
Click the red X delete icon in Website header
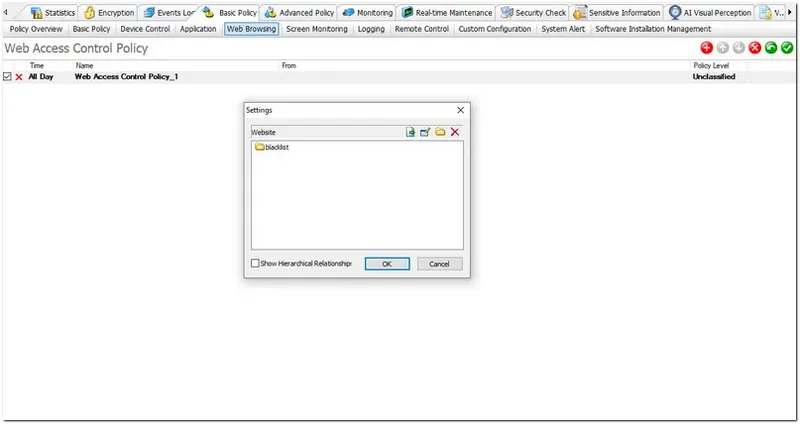point(455,132)
